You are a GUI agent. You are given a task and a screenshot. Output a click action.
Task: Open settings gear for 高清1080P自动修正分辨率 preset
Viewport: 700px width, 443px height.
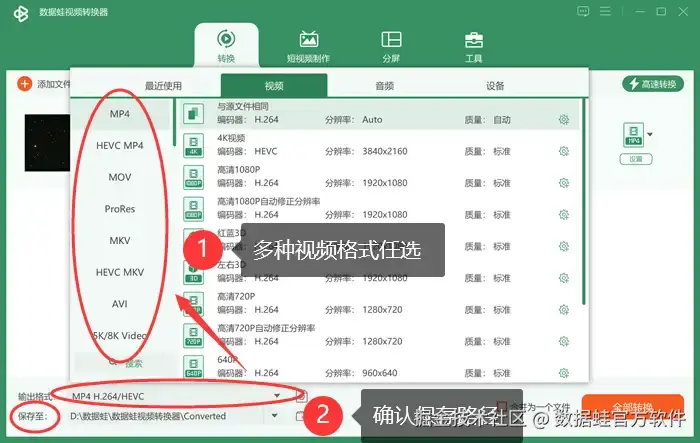pyautogui.click(x=564, y=215)
